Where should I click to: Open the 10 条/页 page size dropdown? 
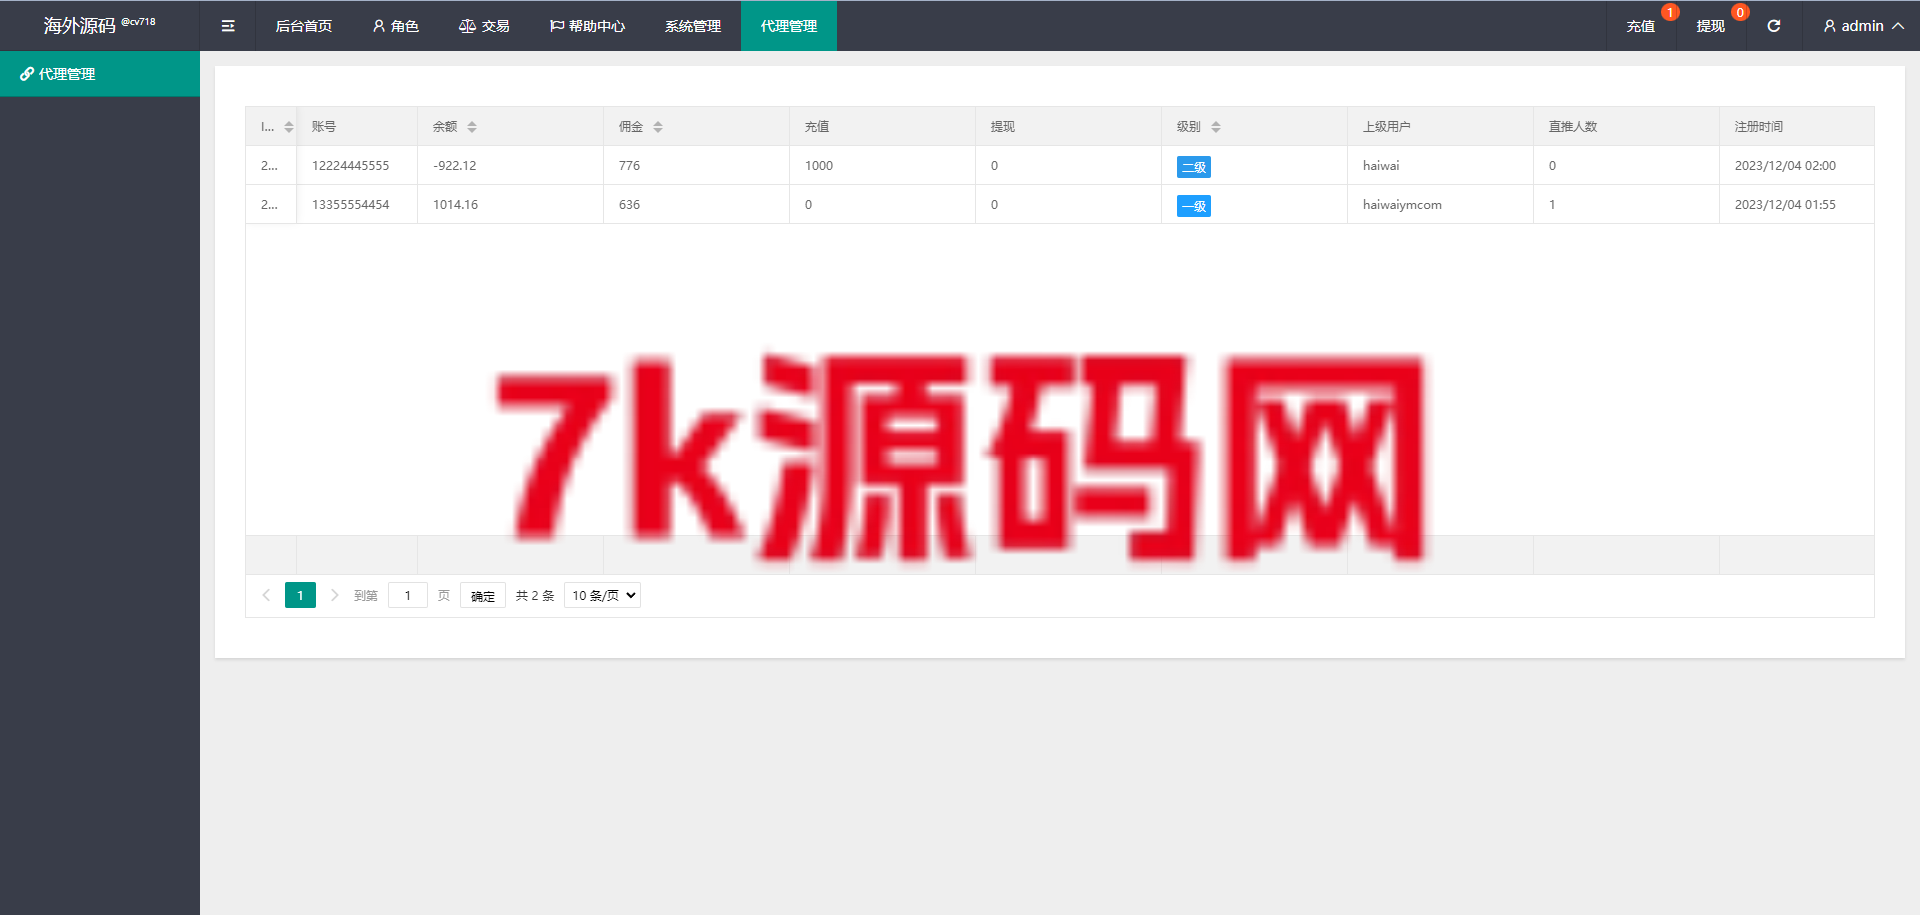pos(602,595)
